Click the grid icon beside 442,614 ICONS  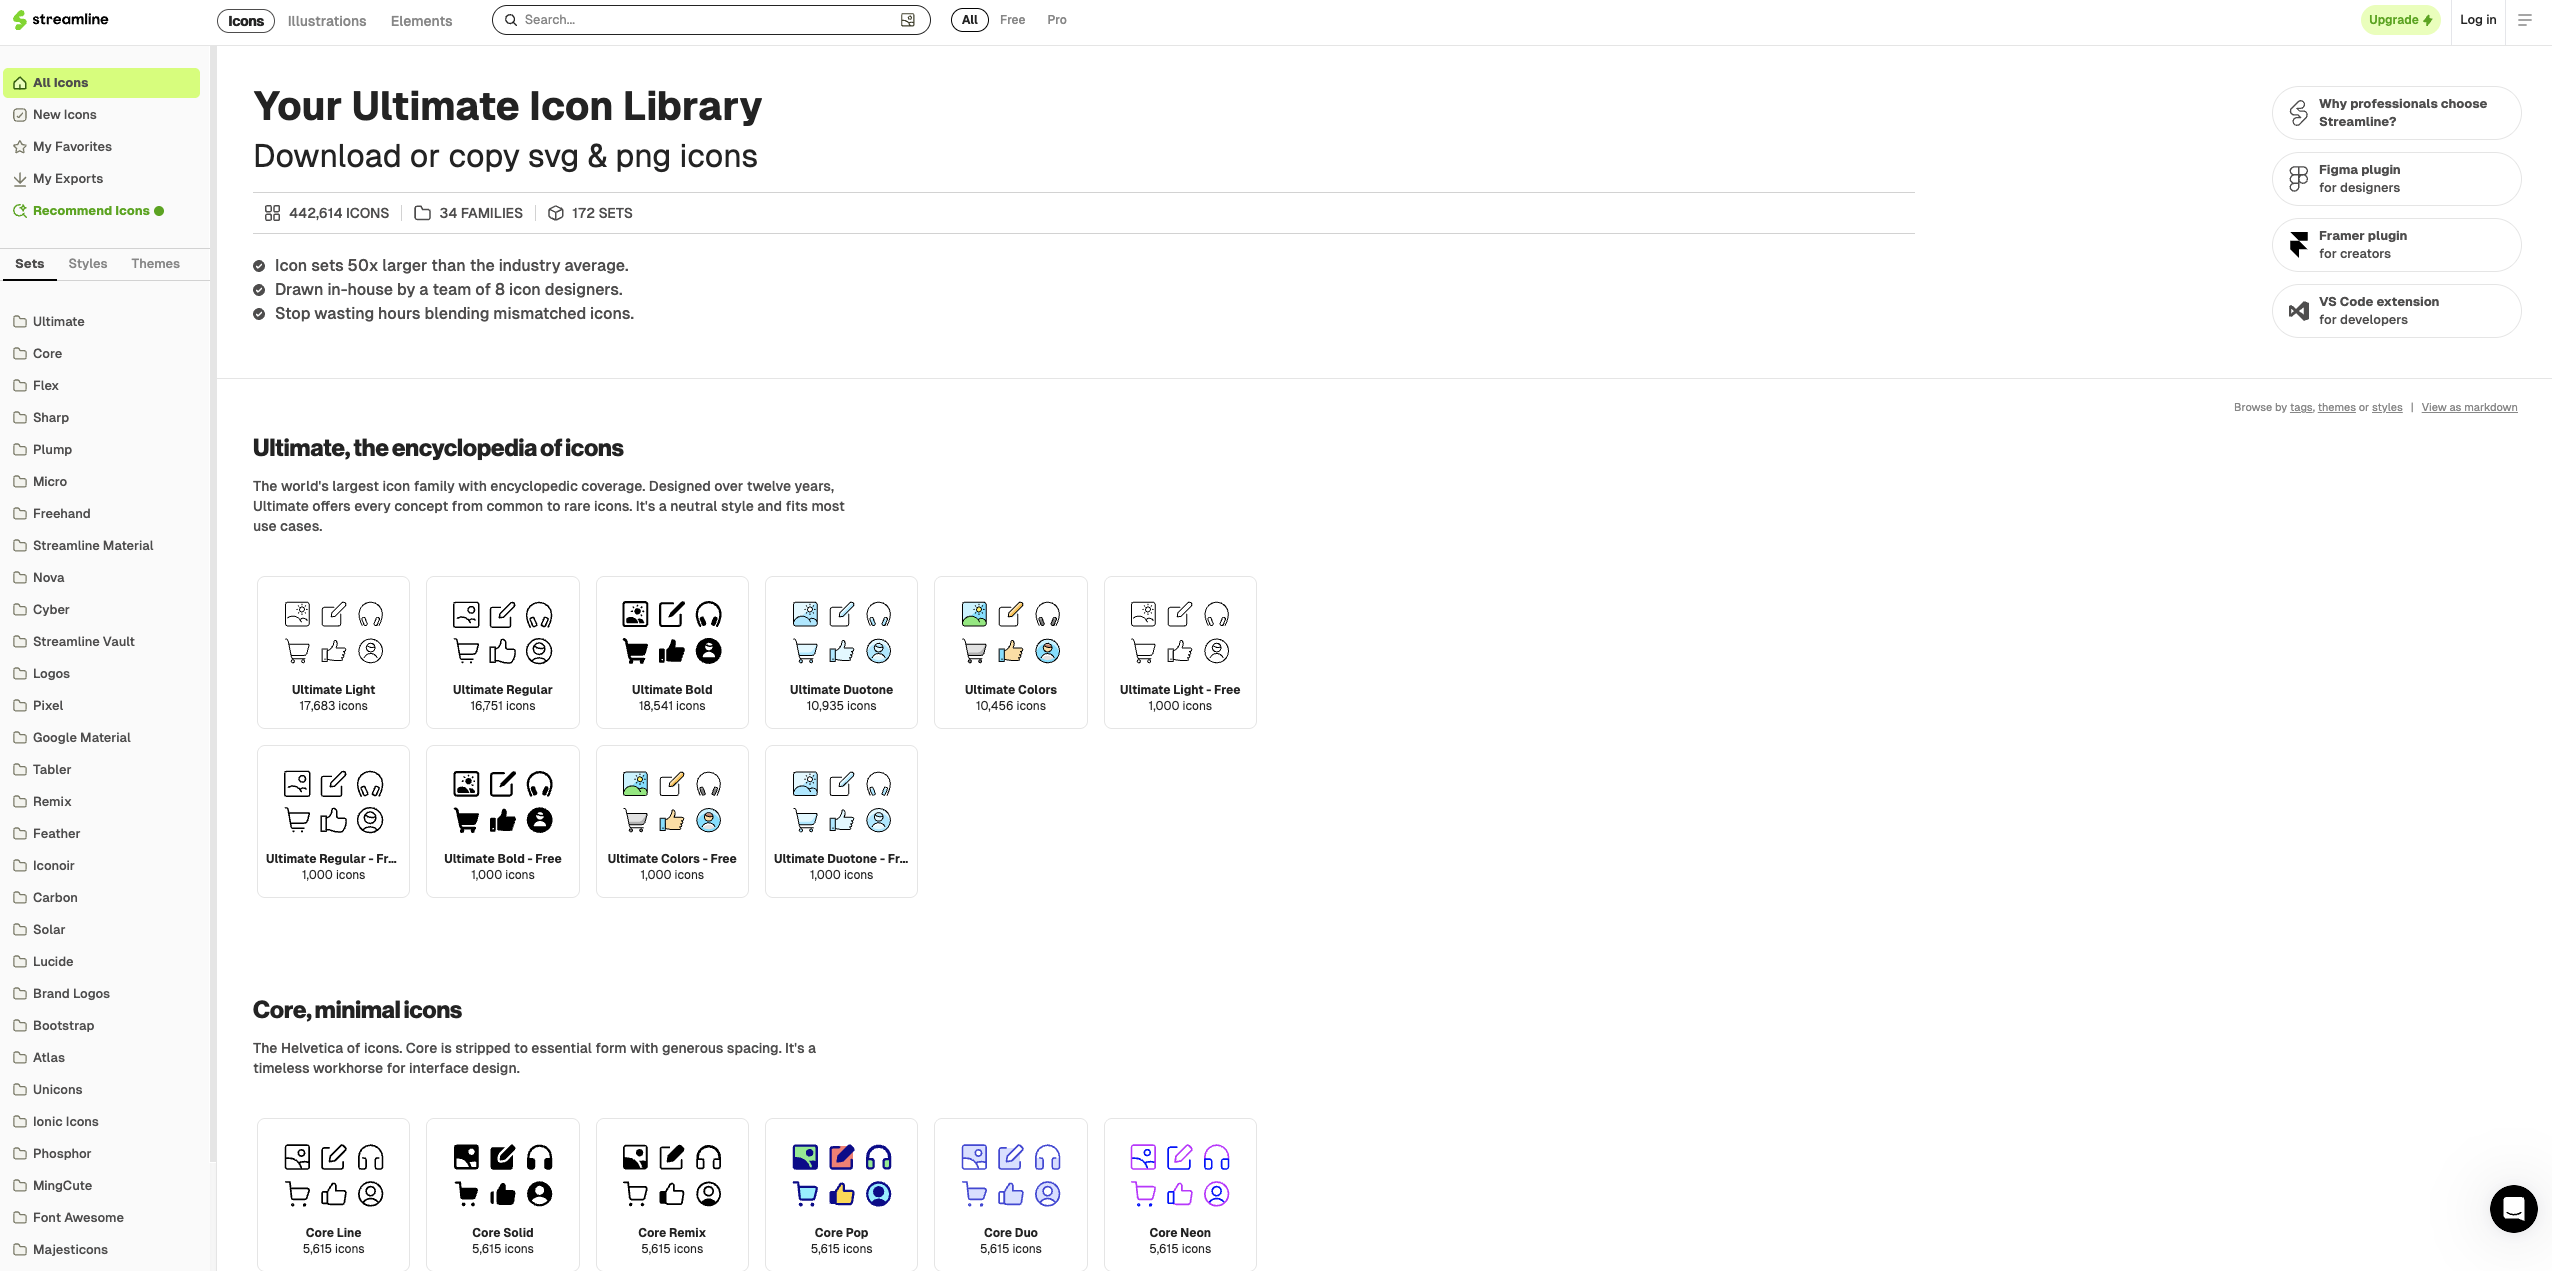pos(272,213)
